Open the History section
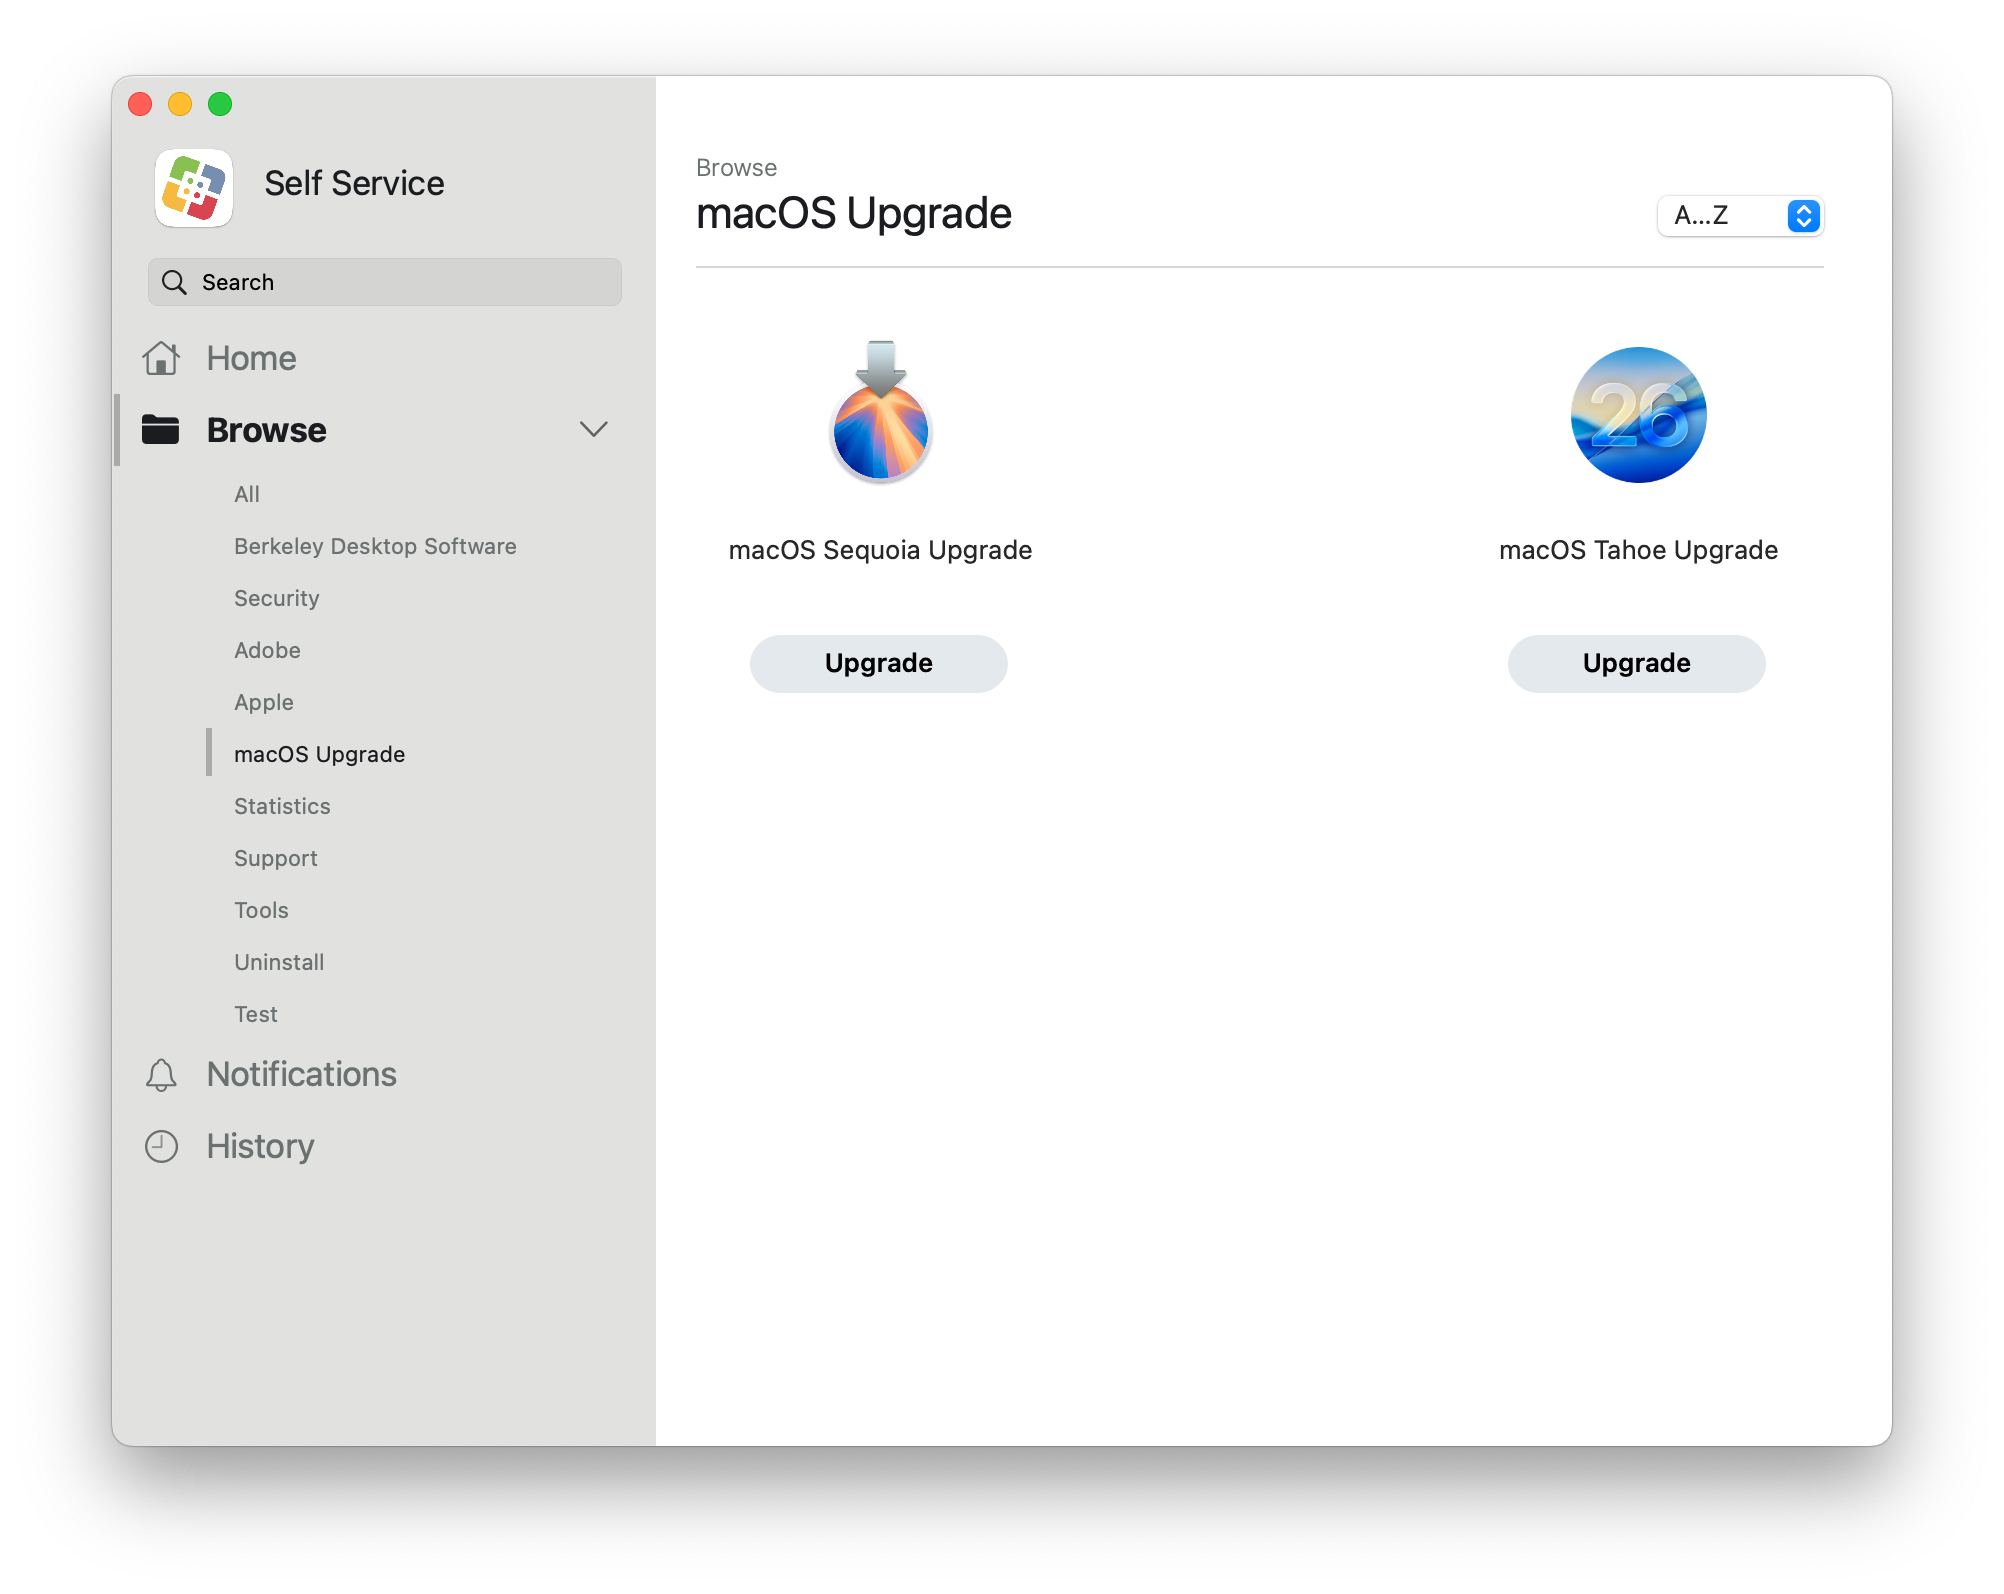 260,1146
